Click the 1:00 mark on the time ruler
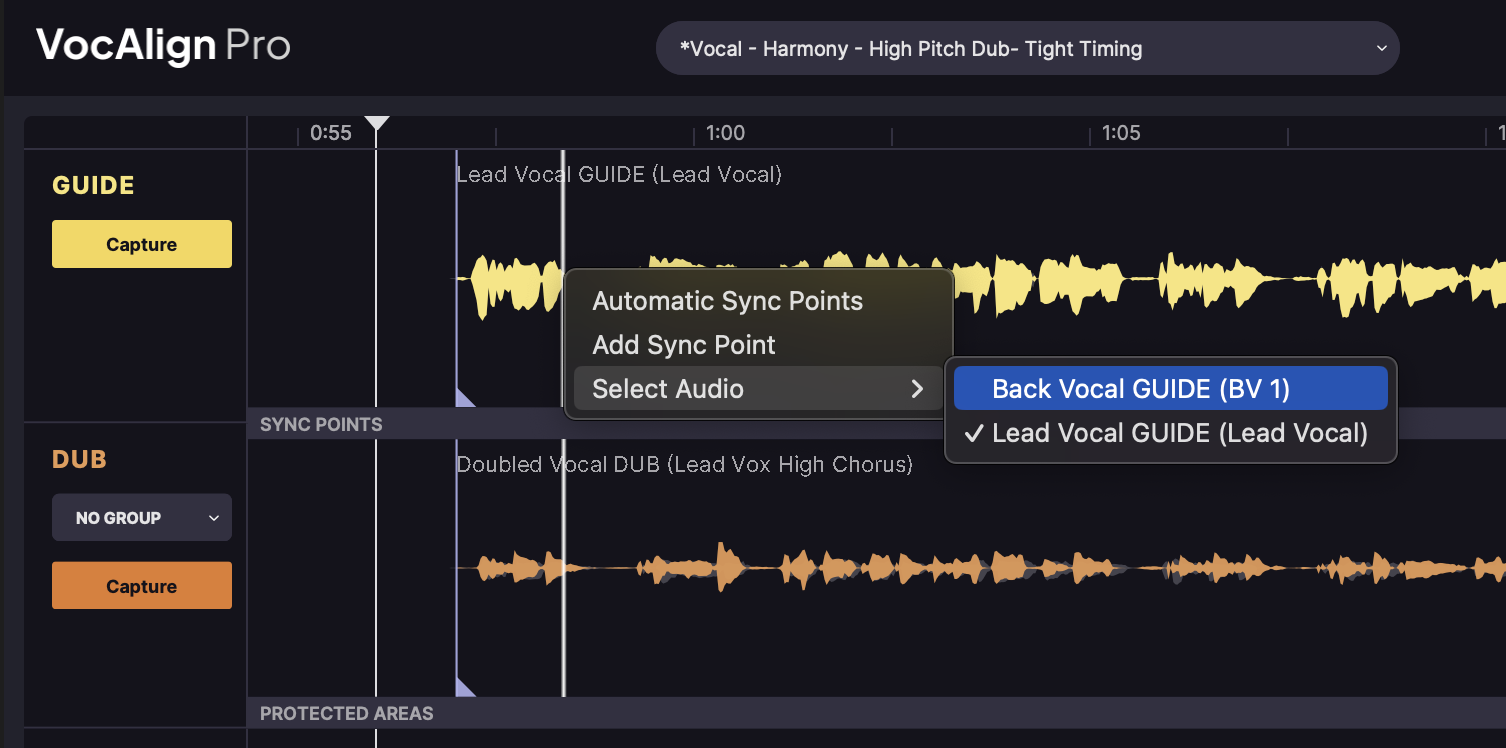The height and width of the screenshot is (748, 1506). click(x=725, y=133)
